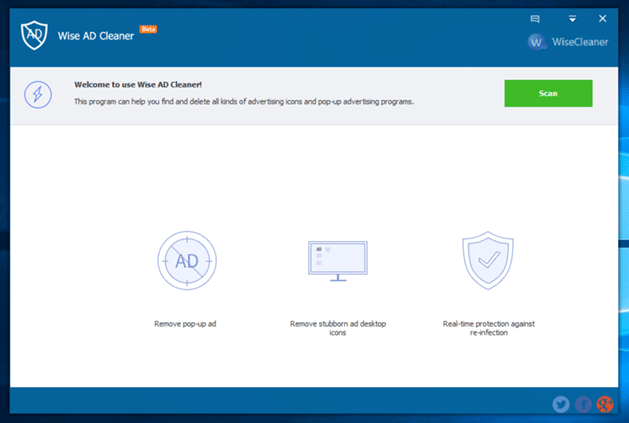The image size is (629, 423).
Task: Click the lightning bolt circle icon
Action: click(x=38, y=95)
